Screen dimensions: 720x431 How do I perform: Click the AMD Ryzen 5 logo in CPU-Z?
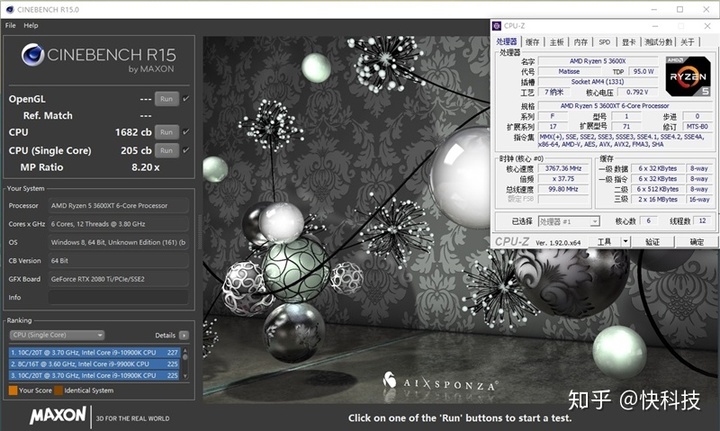688,77
